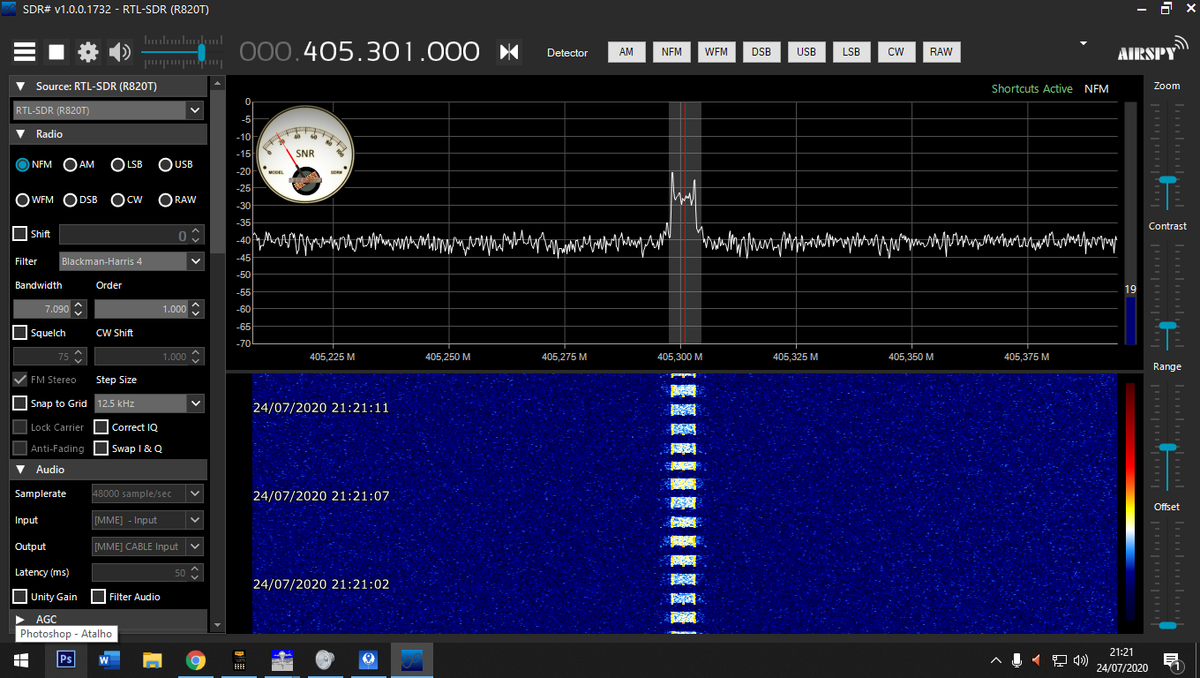
Task: Click the SNR meter gauge
Action: [x=306, y=153]
